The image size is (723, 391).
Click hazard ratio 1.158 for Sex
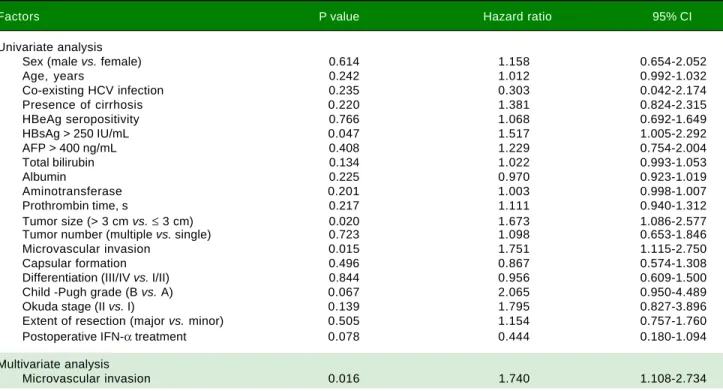[x=514, y=61]
